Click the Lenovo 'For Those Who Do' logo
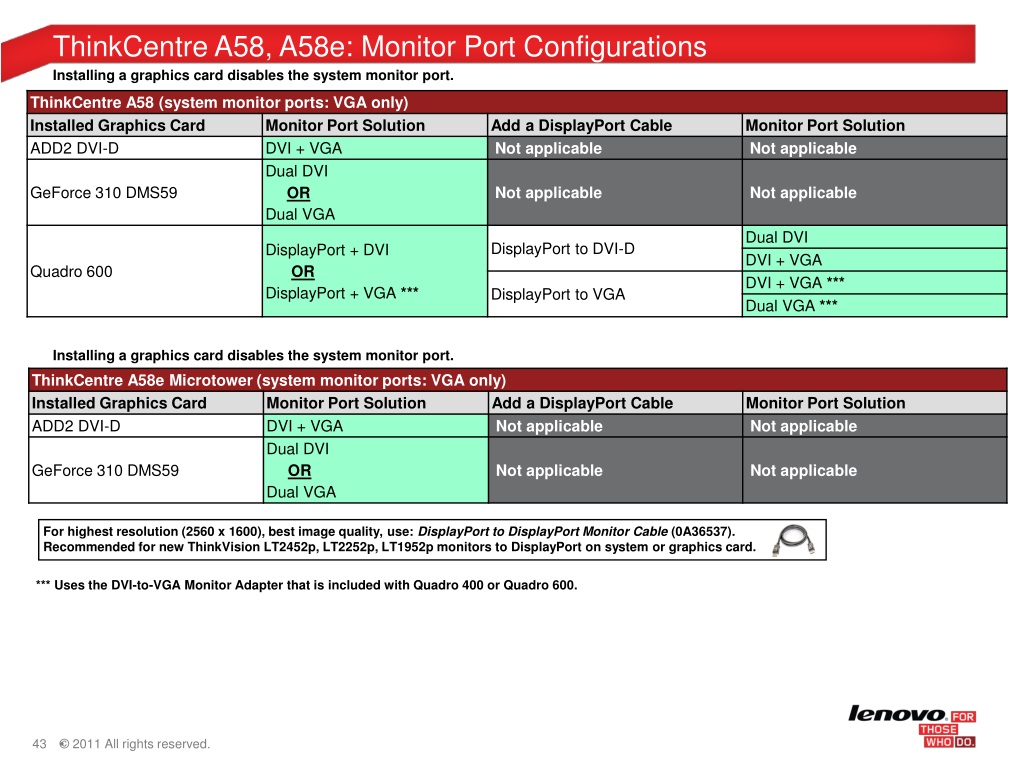The height and width of the screenshot is (768, 1024). click(x=912, y=726)
